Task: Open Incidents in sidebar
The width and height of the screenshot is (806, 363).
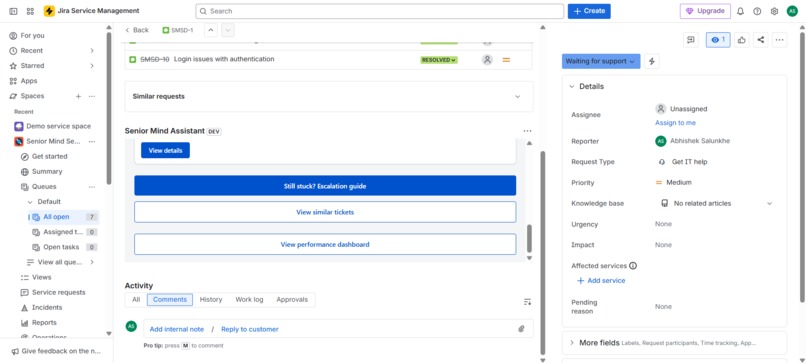Action: pyautogui.click(x=47, y=307)
